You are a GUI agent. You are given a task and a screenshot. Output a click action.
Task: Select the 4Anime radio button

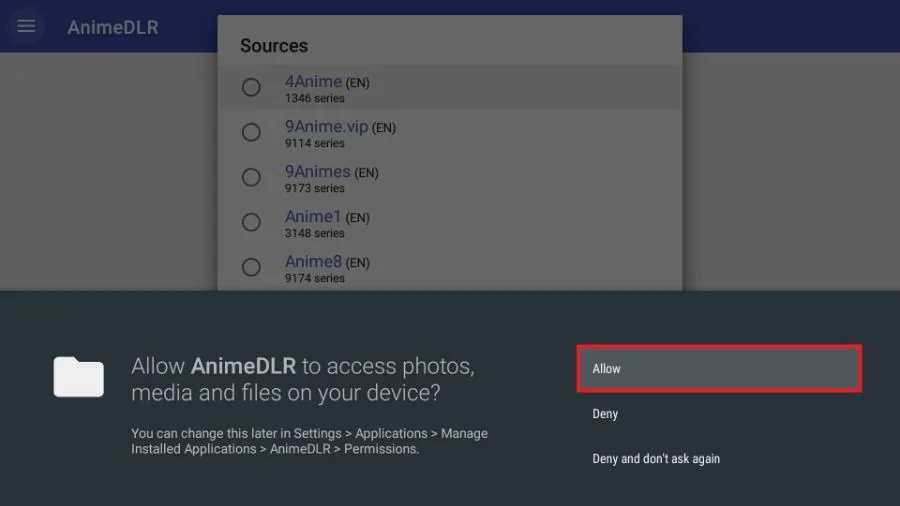point(251,88)
